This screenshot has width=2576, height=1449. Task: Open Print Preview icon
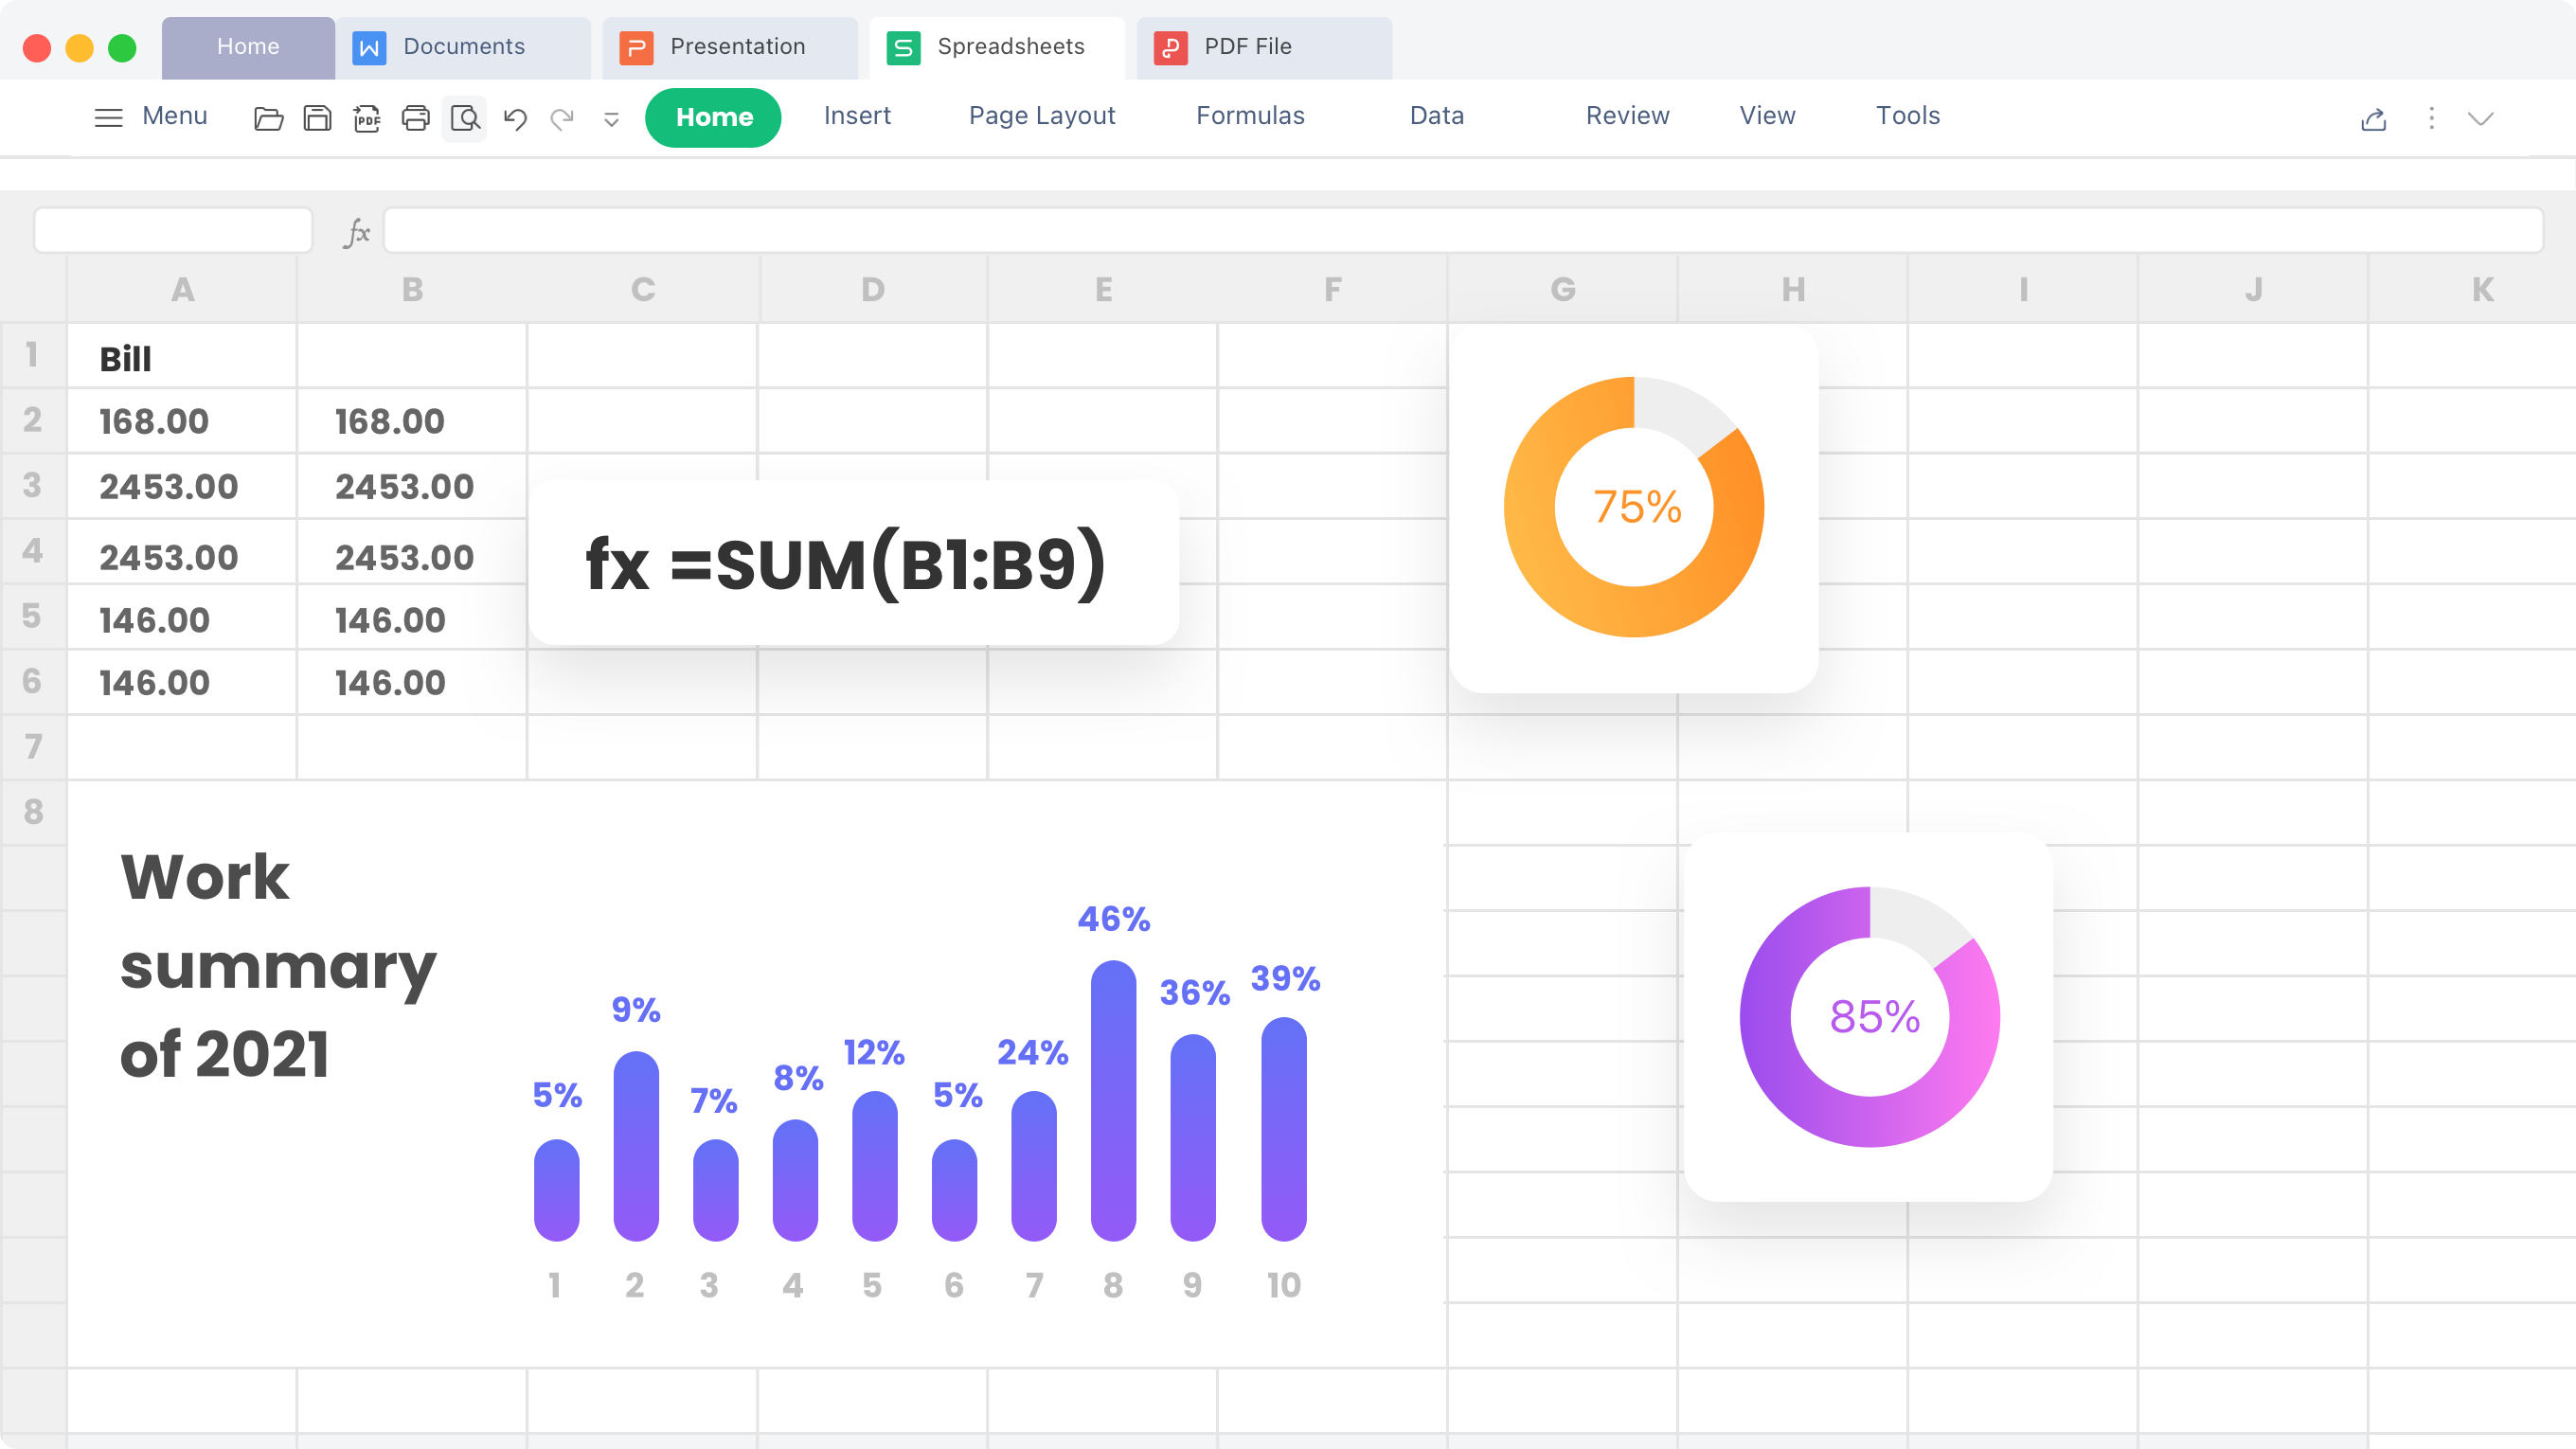(465, 118)
